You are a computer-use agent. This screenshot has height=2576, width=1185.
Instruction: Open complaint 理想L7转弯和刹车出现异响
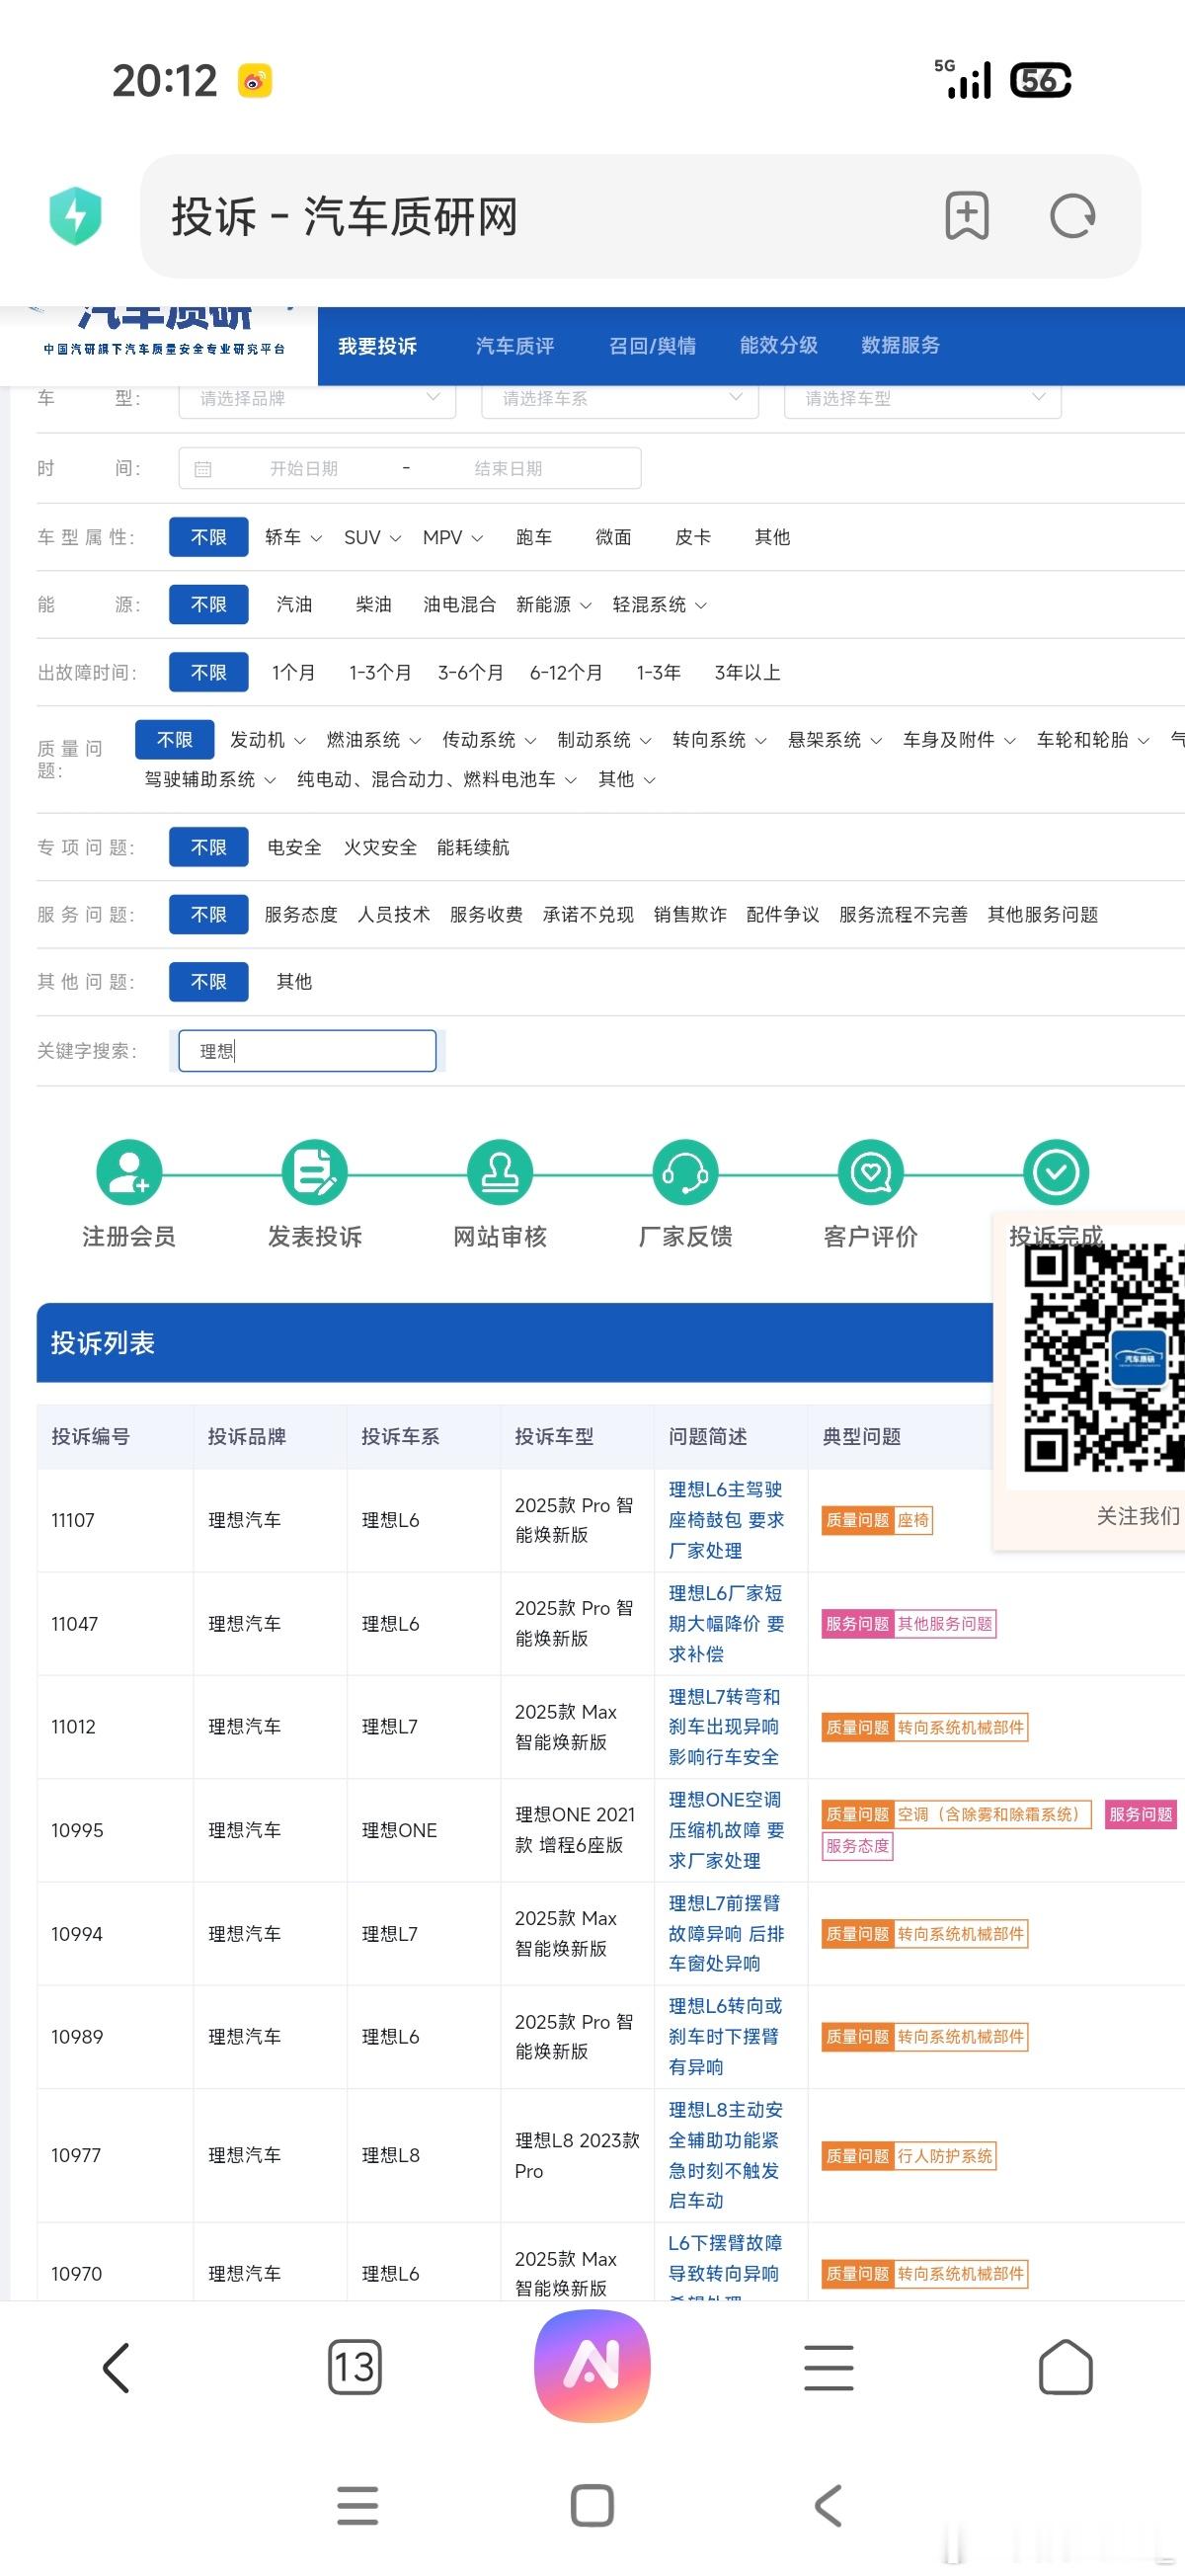[x=725, y=1727]
